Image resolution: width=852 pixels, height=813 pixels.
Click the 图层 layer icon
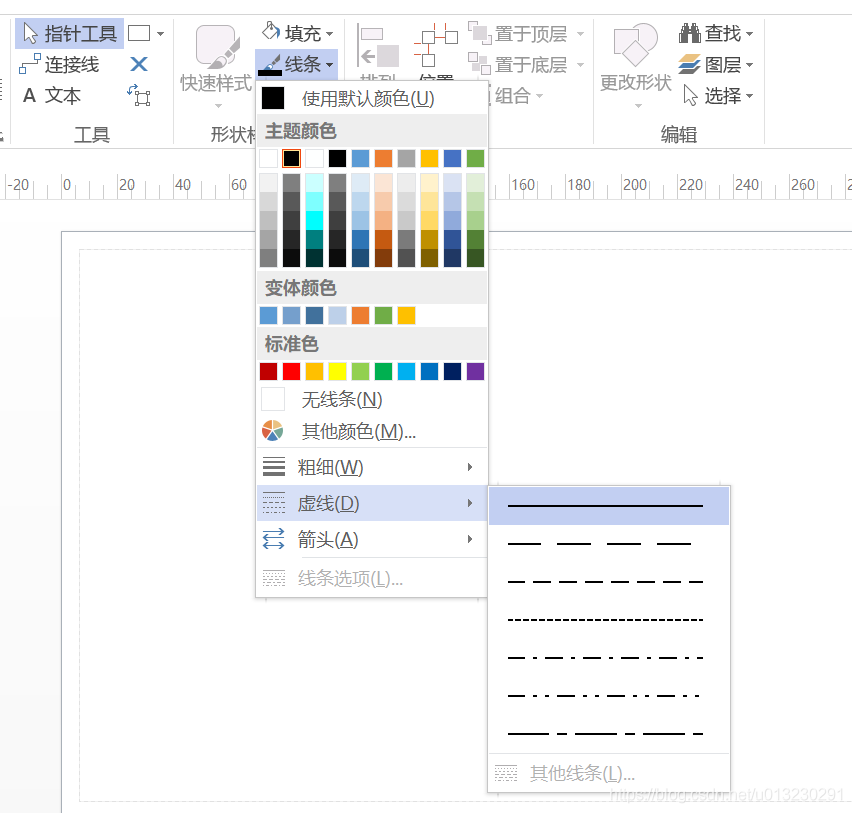point(690,64)
